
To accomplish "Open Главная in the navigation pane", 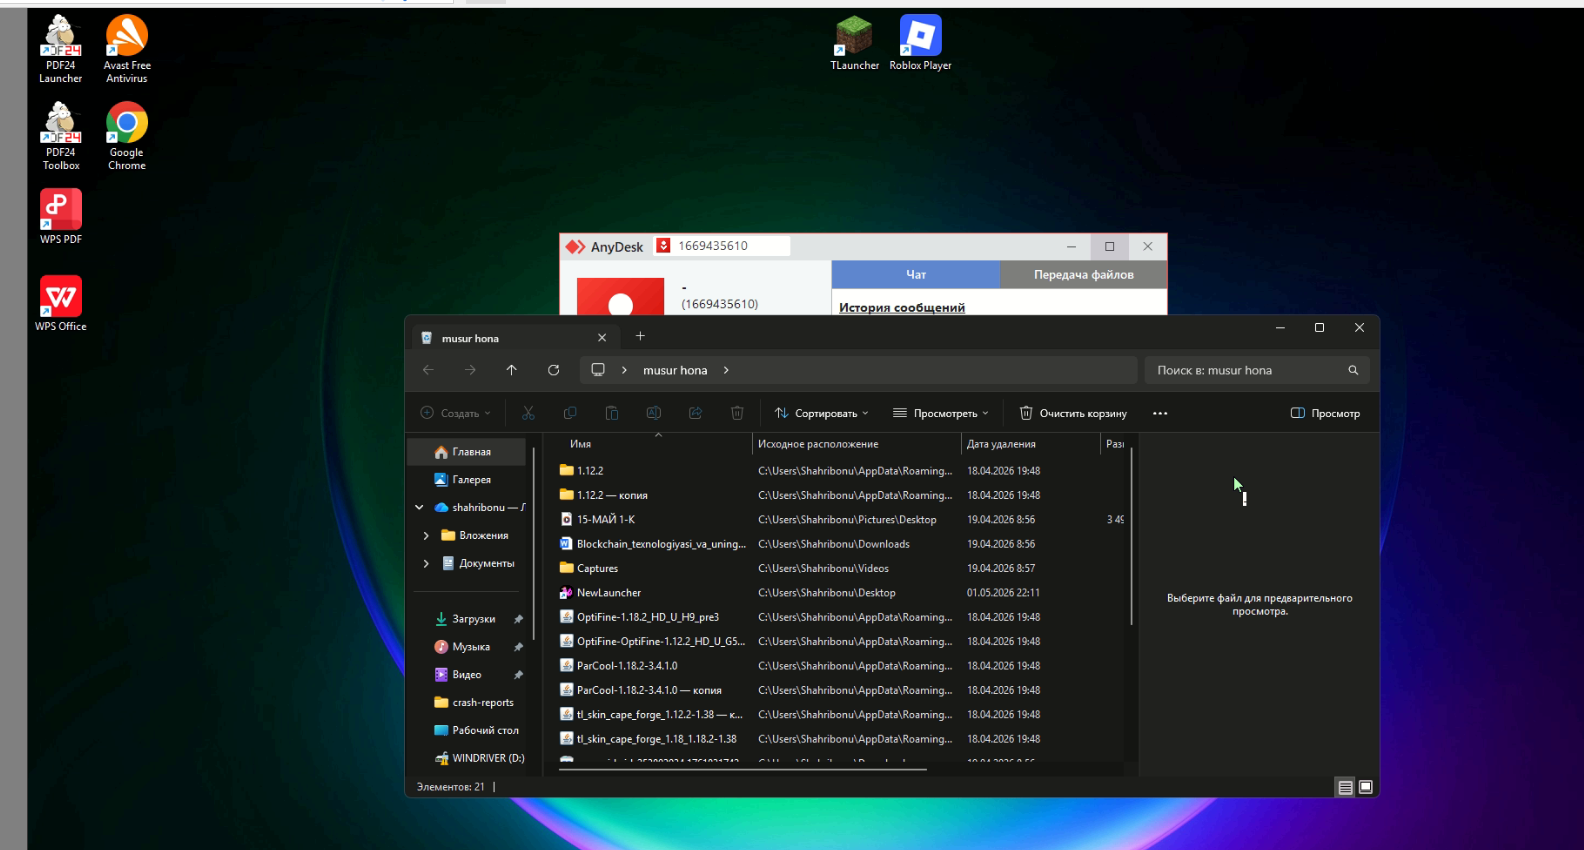I will 467,452.
